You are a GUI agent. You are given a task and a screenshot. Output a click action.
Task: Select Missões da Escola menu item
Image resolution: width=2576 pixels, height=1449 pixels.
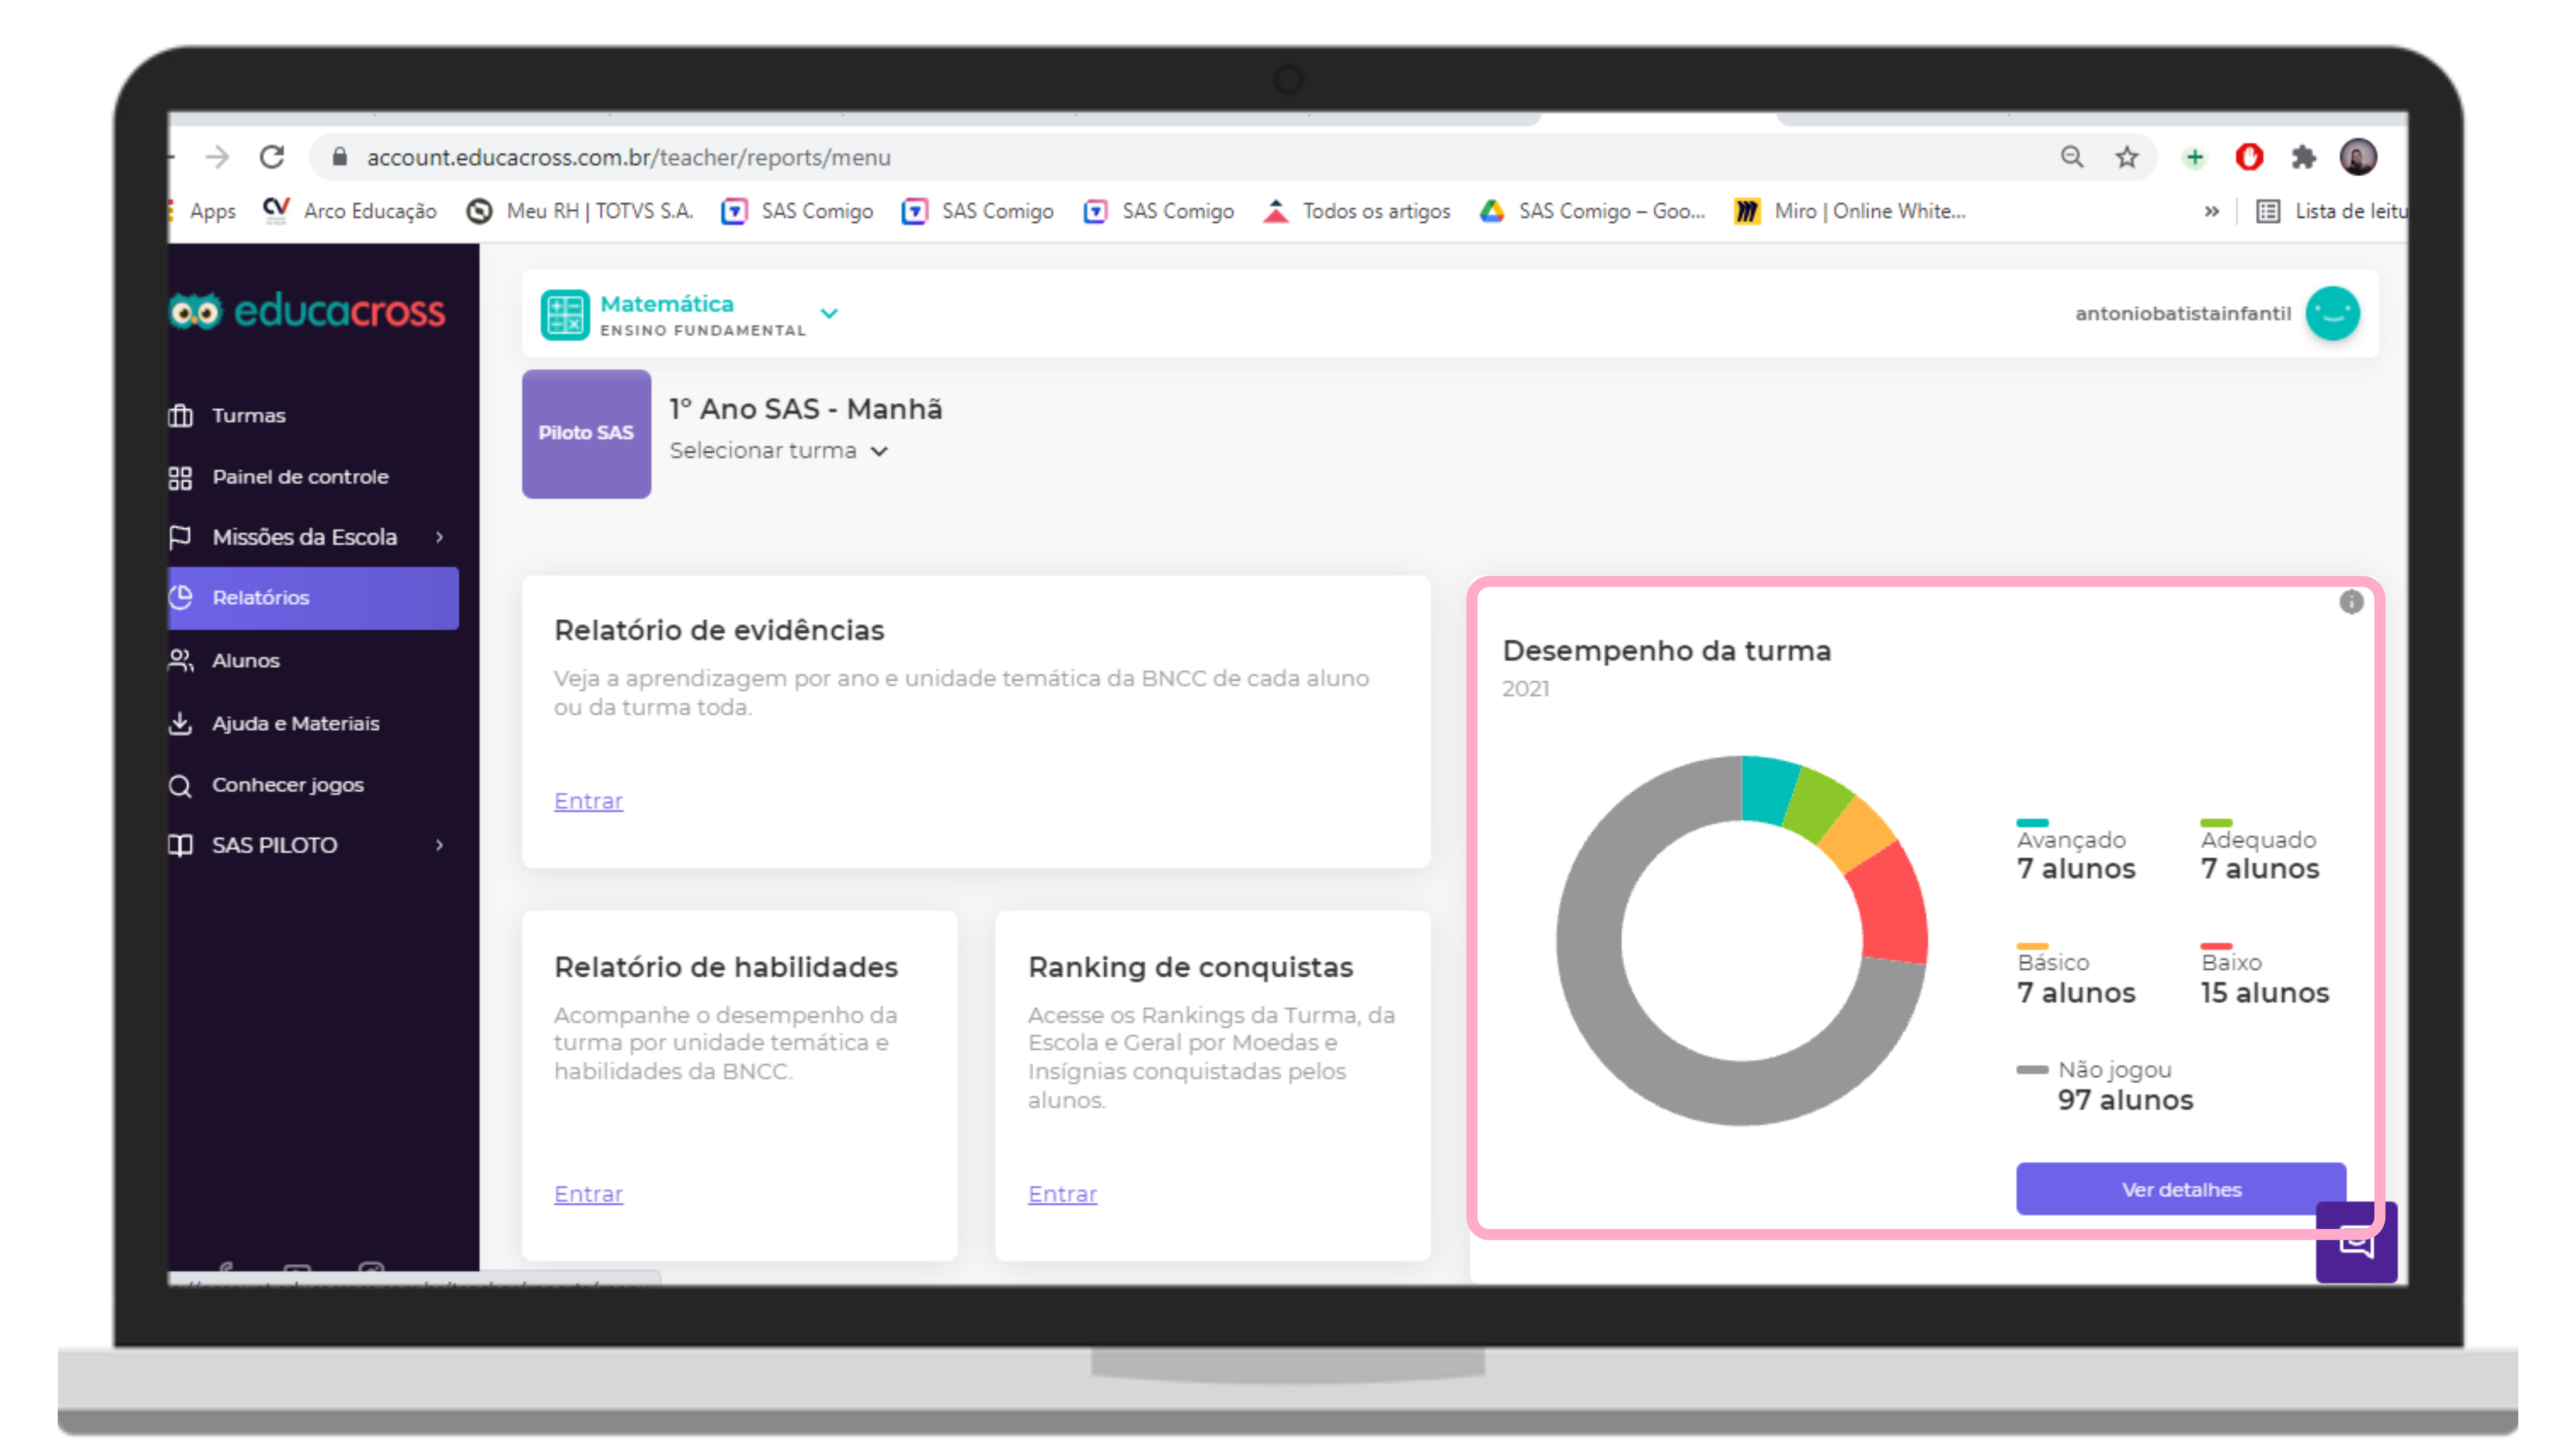tap(305, 538)
